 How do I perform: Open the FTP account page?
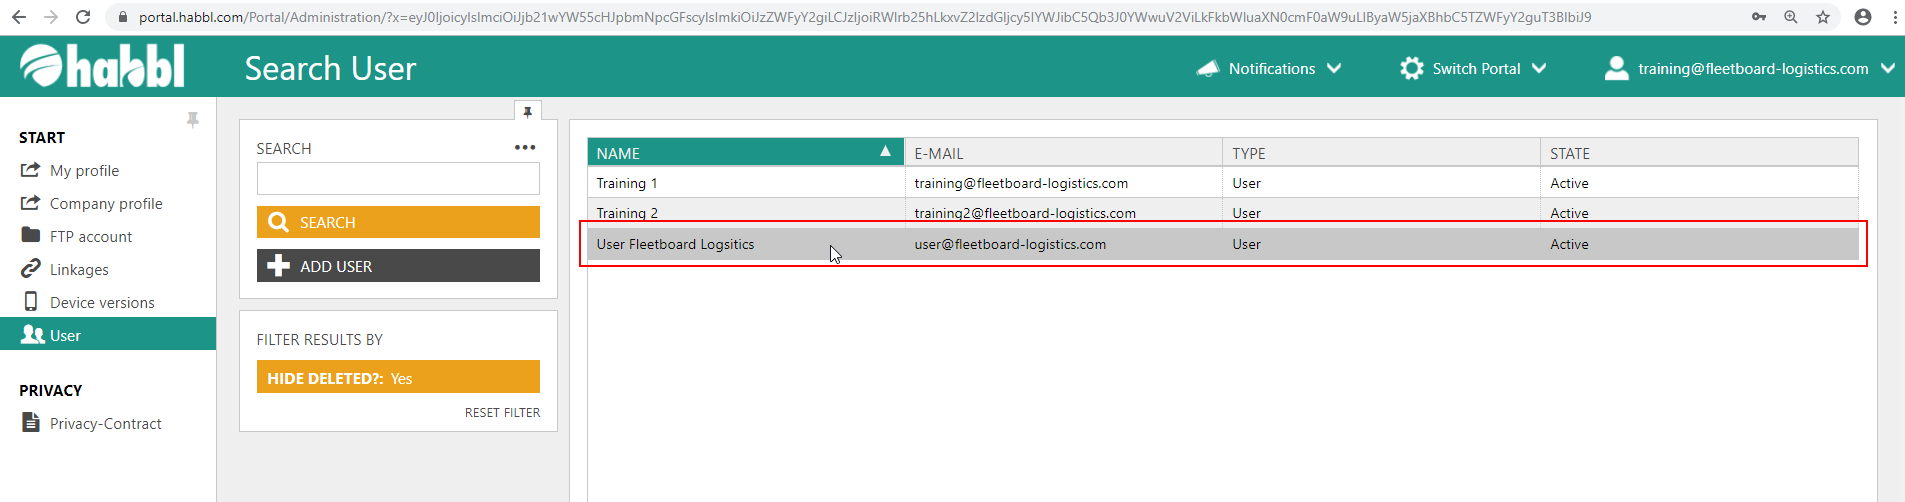coord(91,237)
